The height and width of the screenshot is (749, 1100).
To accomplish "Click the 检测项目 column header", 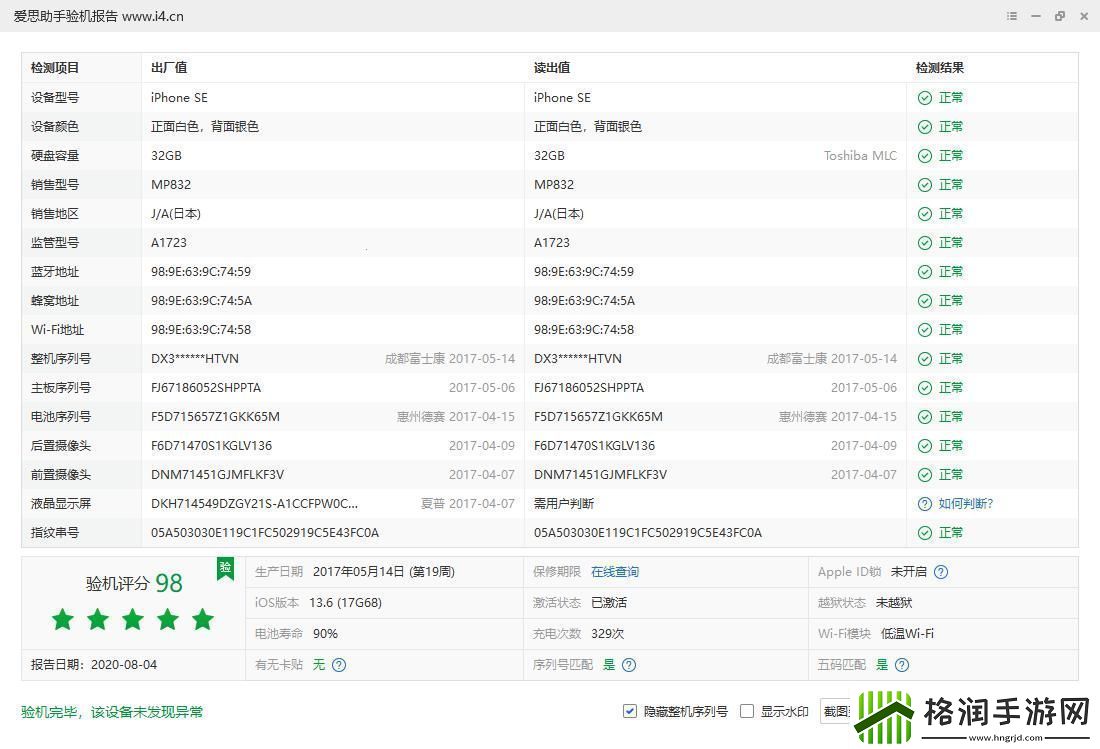I will coord(55,68).
